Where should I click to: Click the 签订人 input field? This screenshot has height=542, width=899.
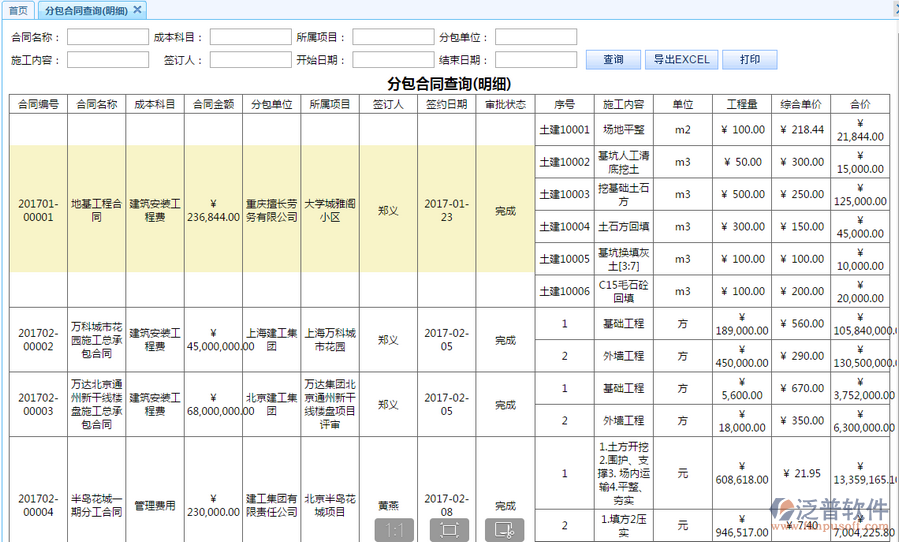coord(250,60)
